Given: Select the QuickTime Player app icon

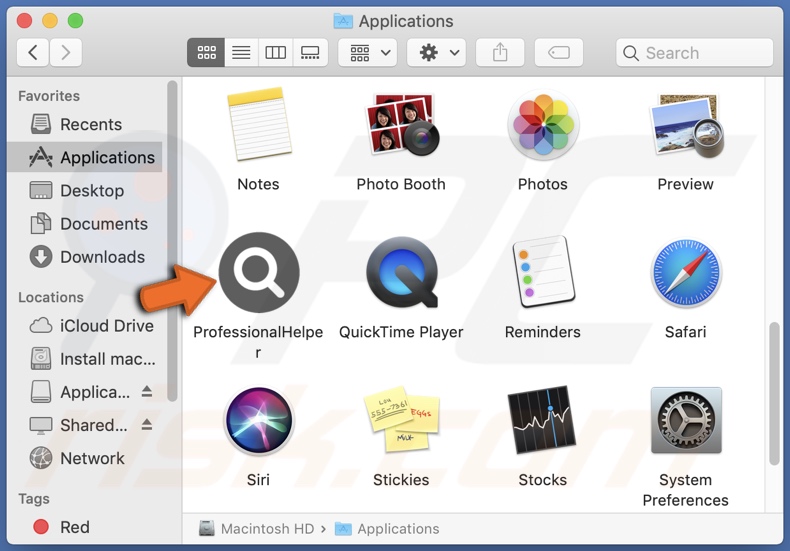Looking at the screenshot, I should pyautogui.click(x=402, y=272).
